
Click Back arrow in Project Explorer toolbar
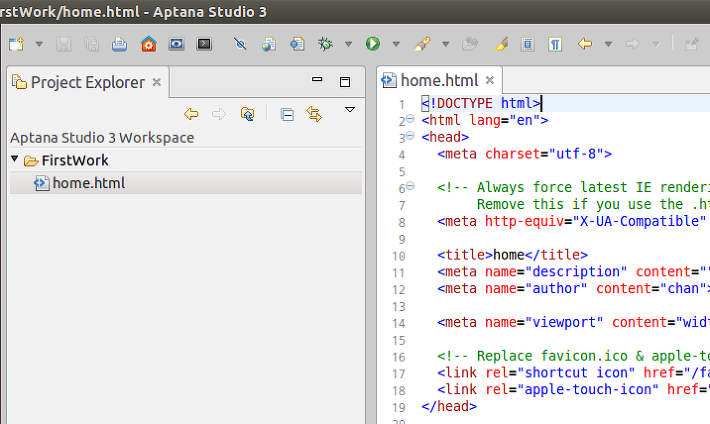191,114
